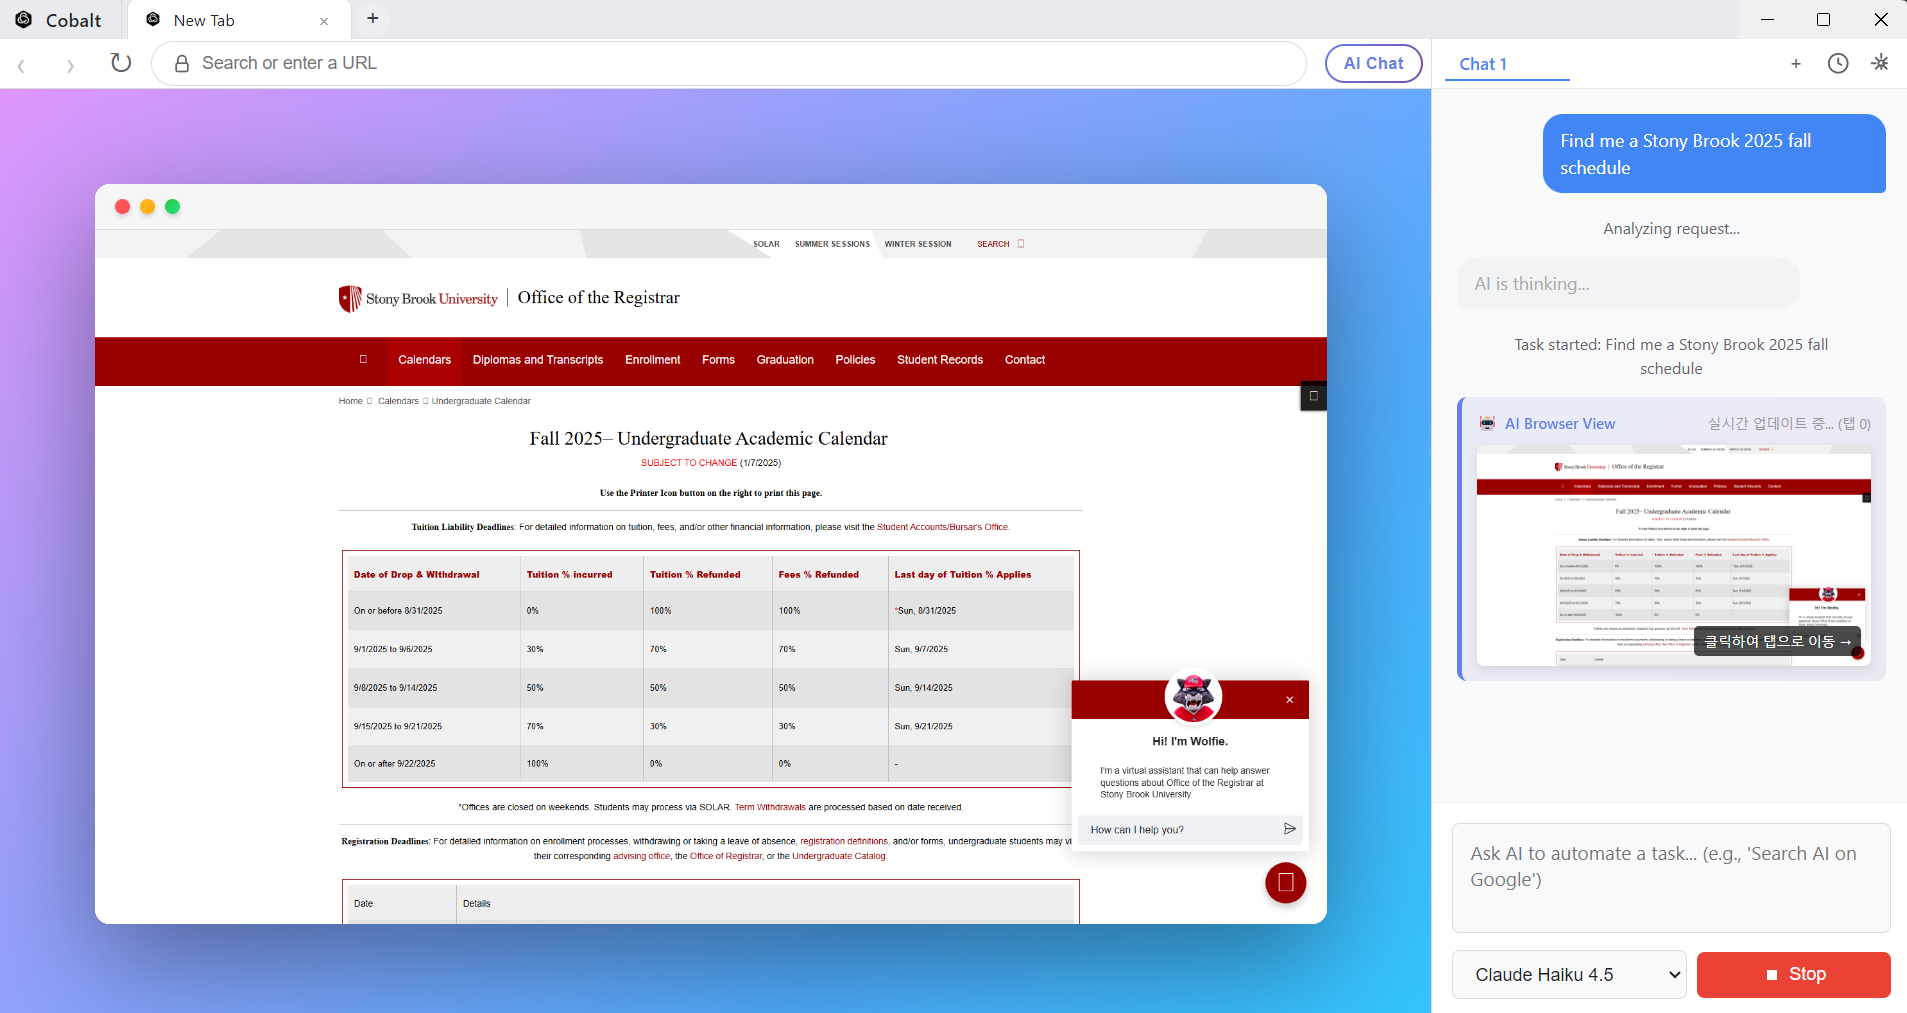Click the '클릭하여 탭으로 이동' button

pyautogui.click(x=1778, y=641)
